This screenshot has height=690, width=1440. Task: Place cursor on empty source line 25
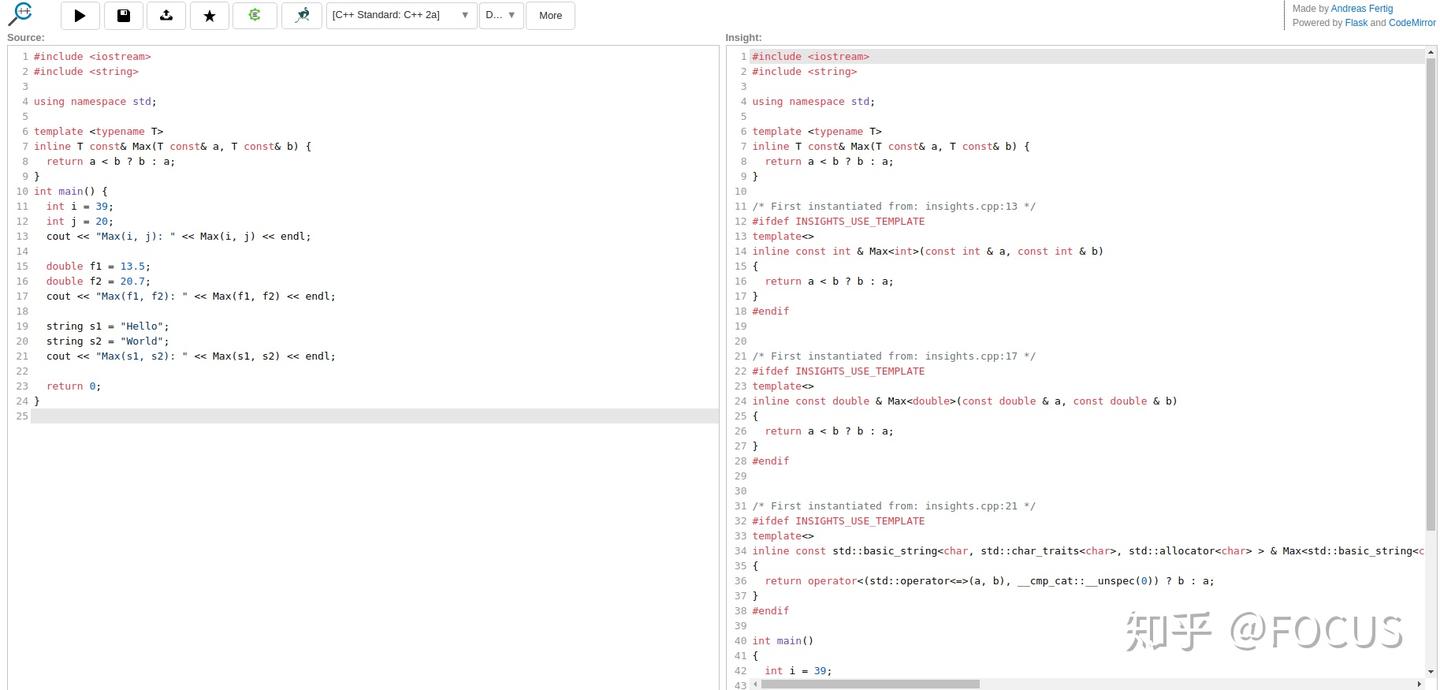click(375, 416)
